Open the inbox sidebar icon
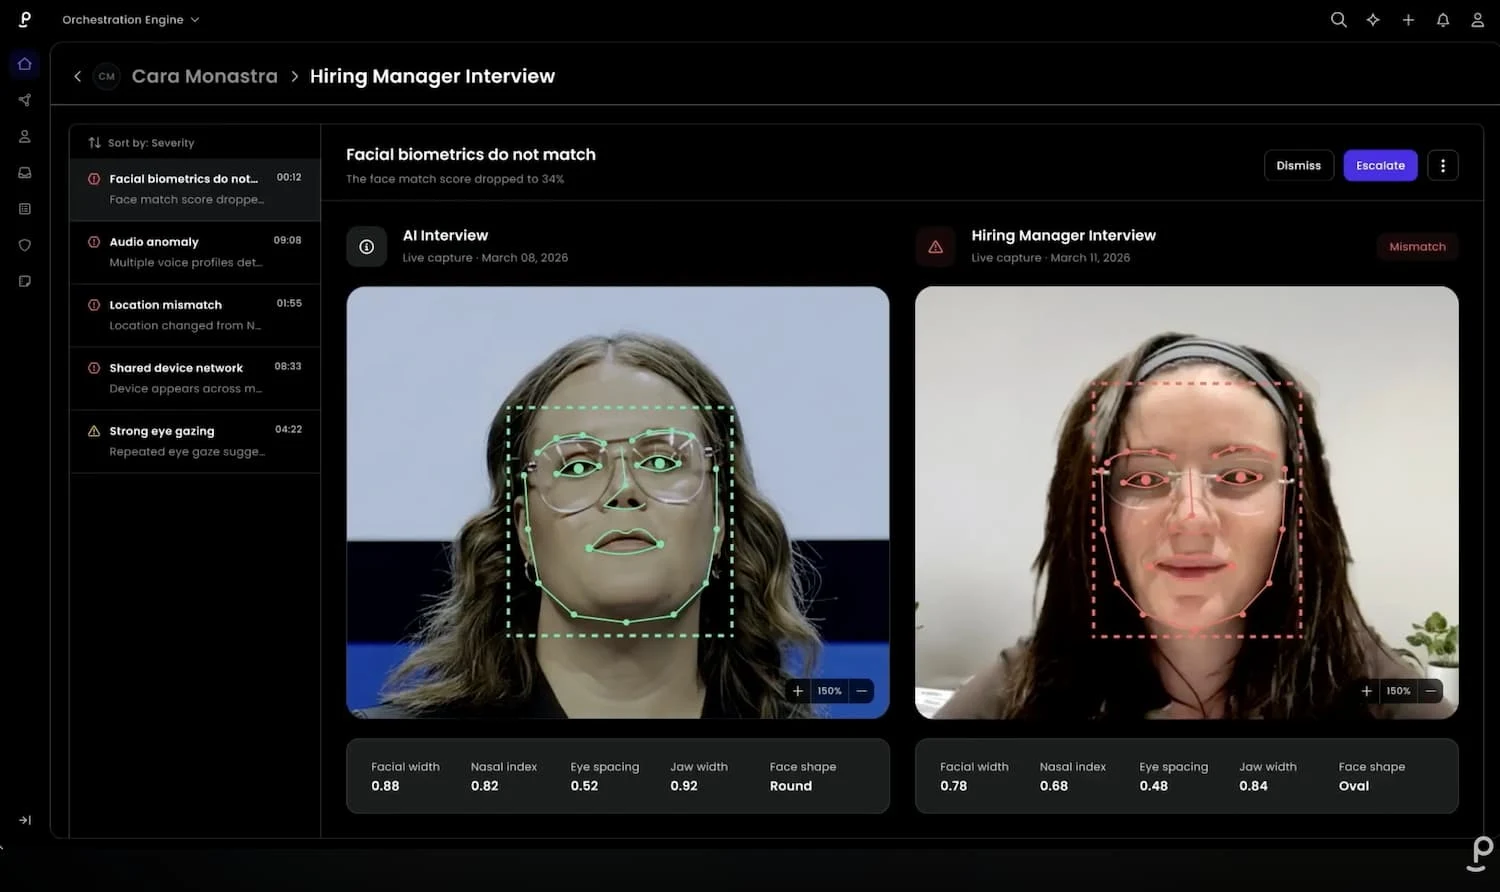 pos(25,173)
